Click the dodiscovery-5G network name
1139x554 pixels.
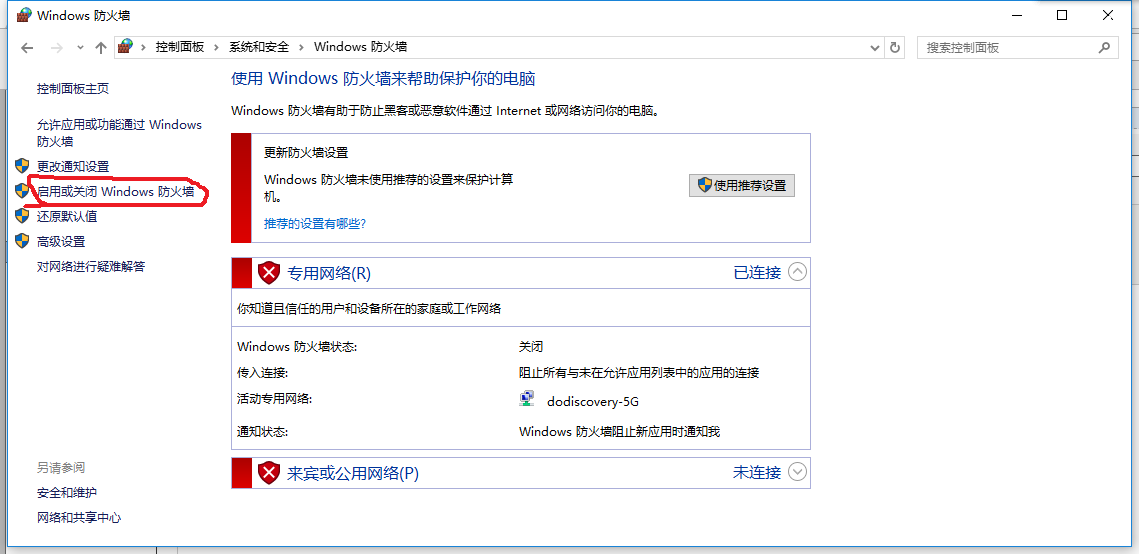(x=593, y=402)
